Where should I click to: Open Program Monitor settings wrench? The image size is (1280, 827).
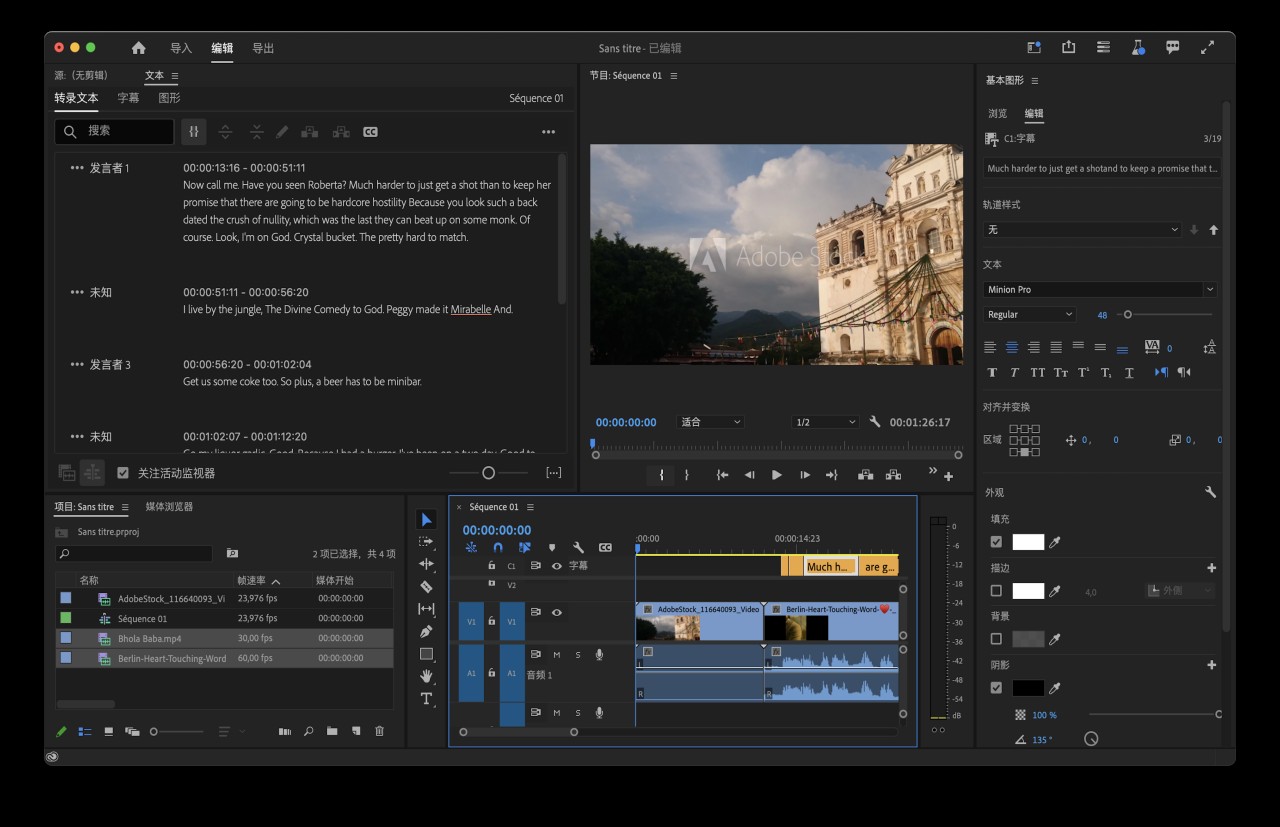tap(875, 422)
